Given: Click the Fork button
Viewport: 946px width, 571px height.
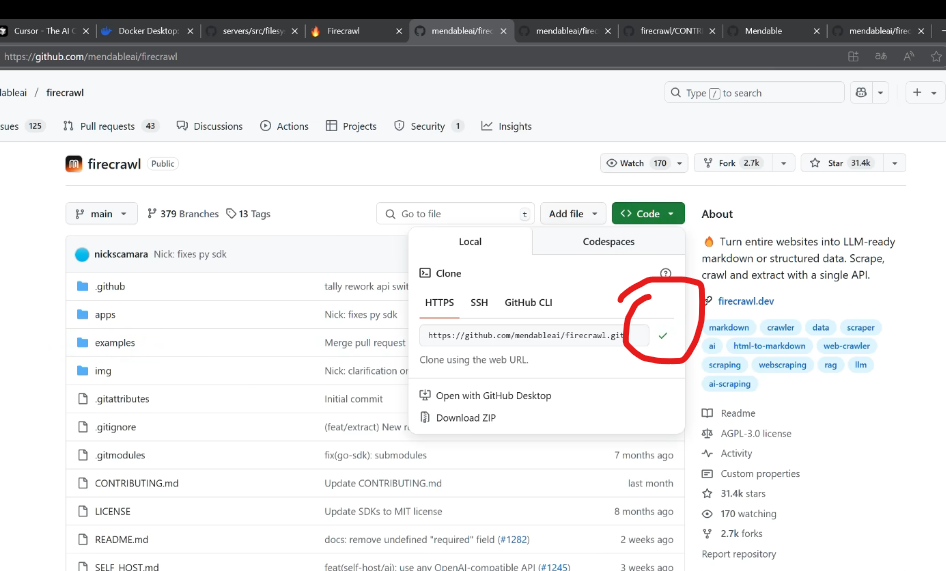Looking at the screenshot, I should pos(734,163).
